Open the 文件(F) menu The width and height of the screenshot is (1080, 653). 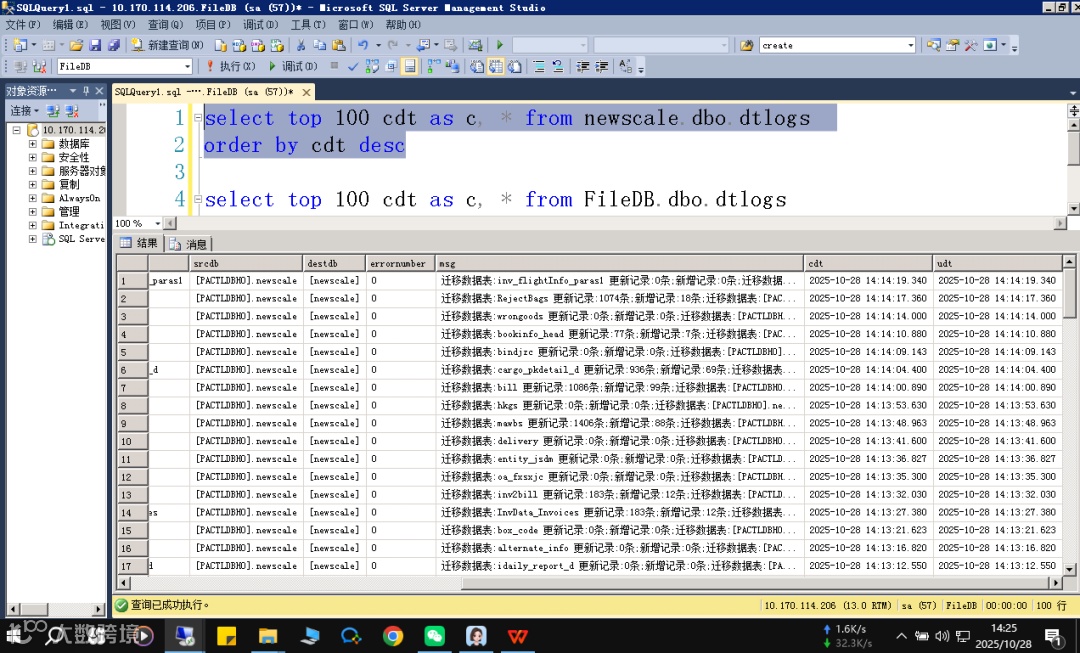[23, 25]
